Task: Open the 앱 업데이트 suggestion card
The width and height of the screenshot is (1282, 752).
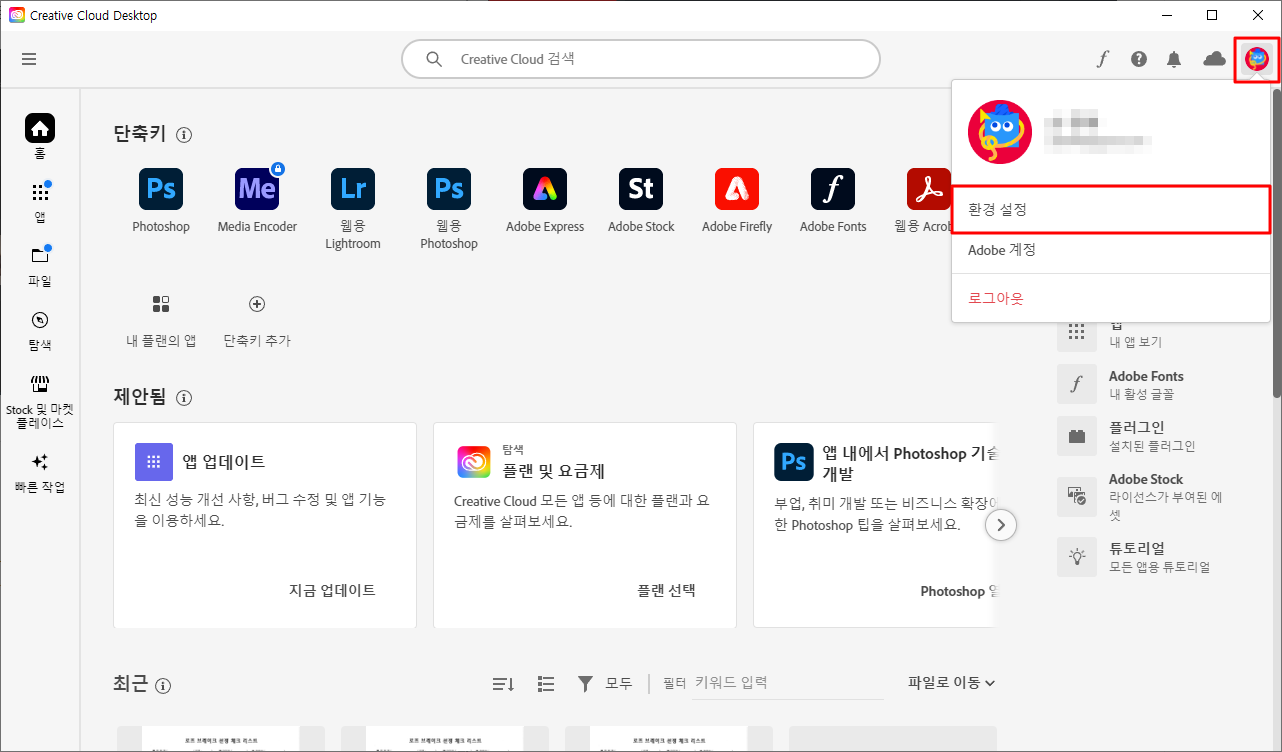Action: click(265, 525)
